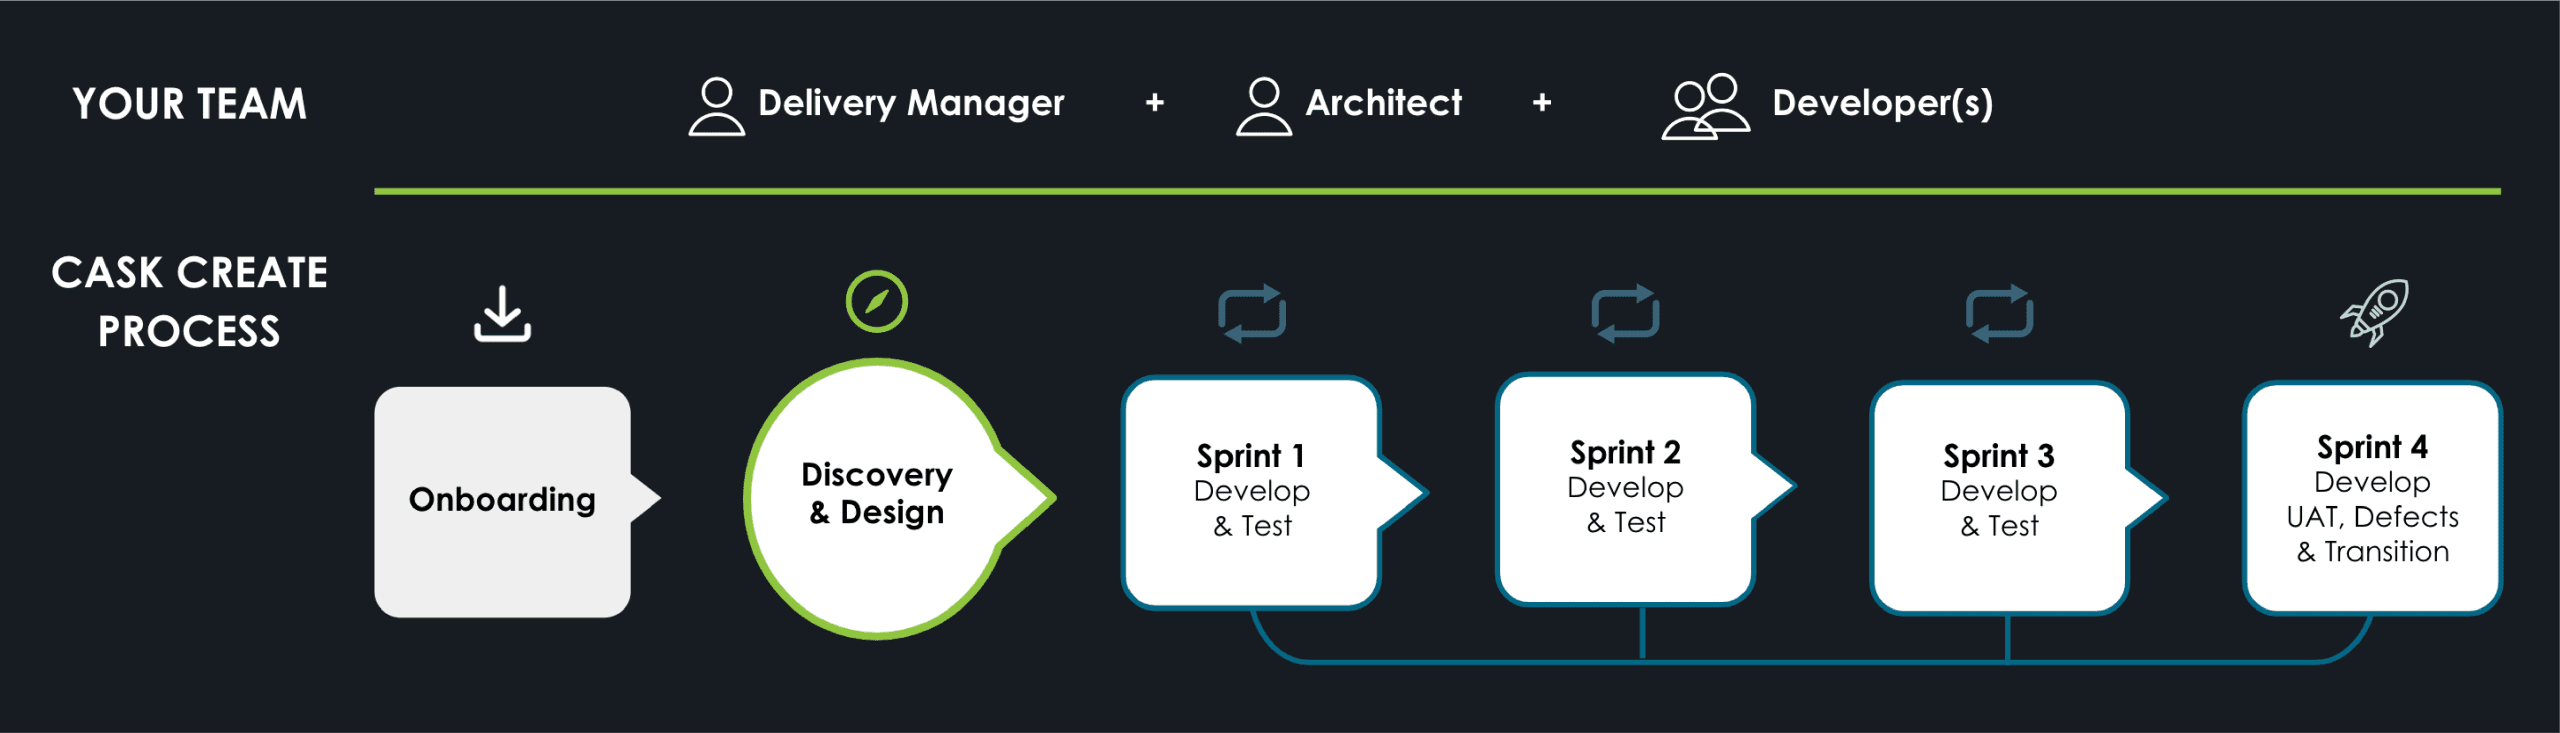Image resolution: width=2560 pixels, height=733 pixels.
Task: Click the loop icon above Sprint 2
Action: (x=1625, y=314)
